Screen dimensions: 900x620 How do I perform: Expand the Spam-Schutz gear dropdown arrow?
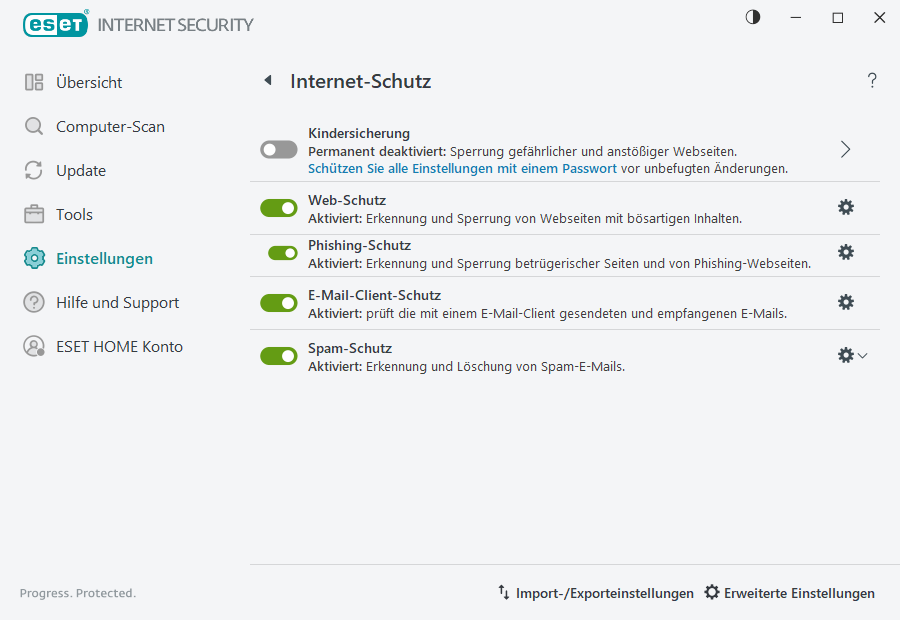click(863, 355)
